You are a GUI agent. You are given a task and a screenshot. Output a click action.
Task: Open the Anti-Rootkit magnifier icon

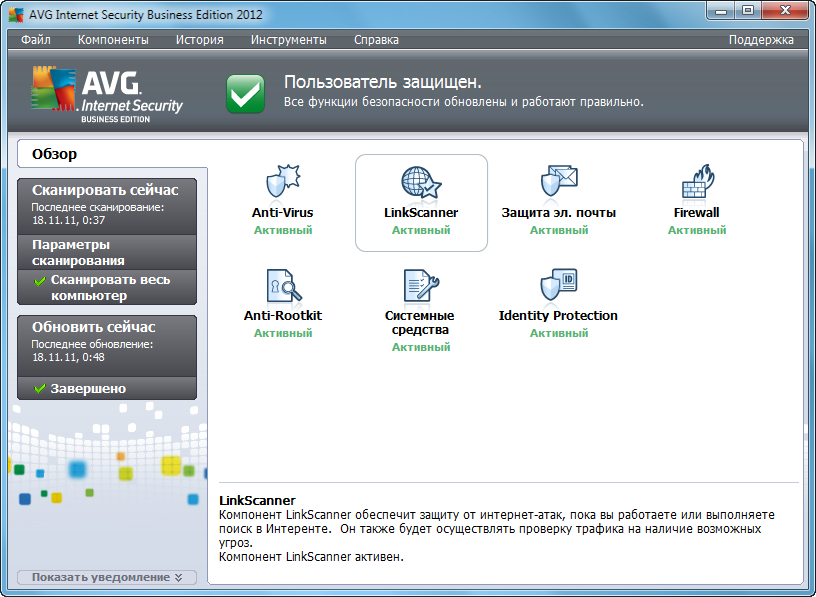(x=284, y=285)
